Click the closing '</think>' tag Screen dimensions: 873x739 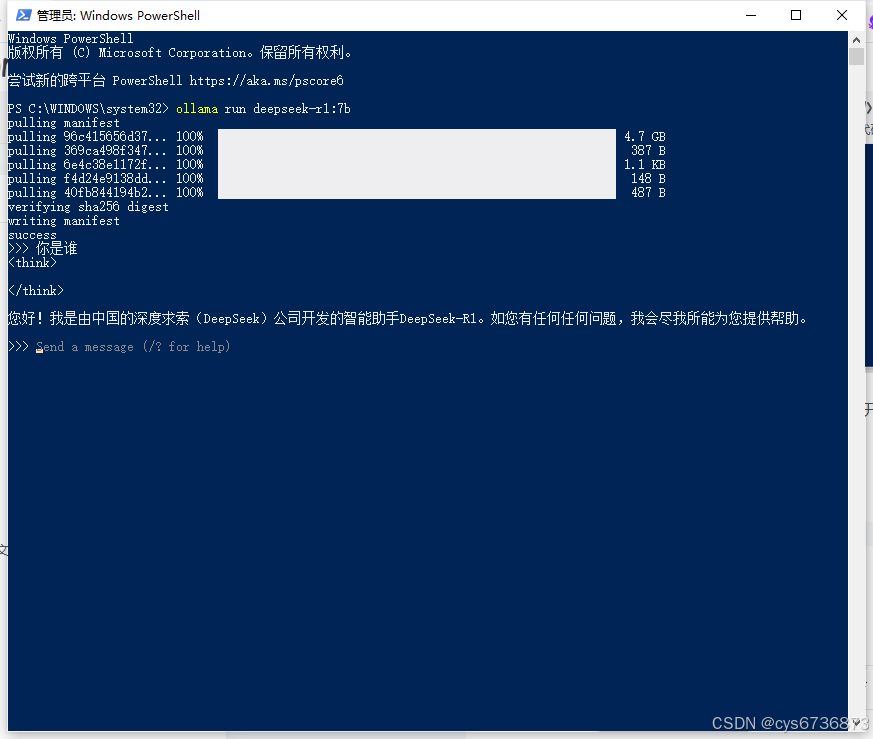[x=36, y=291]
